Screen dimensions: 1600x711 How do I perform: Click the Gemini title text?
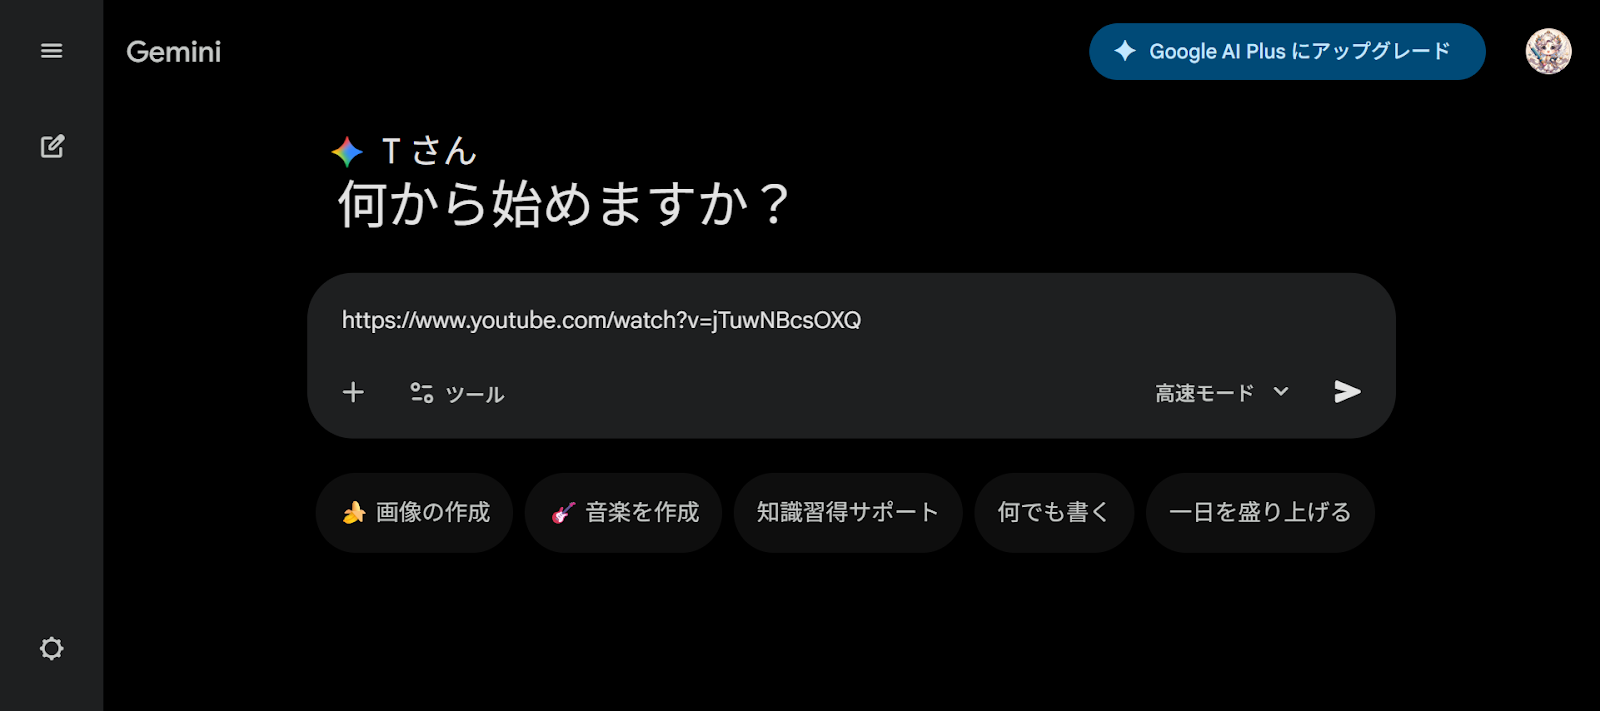pos(174,52)
